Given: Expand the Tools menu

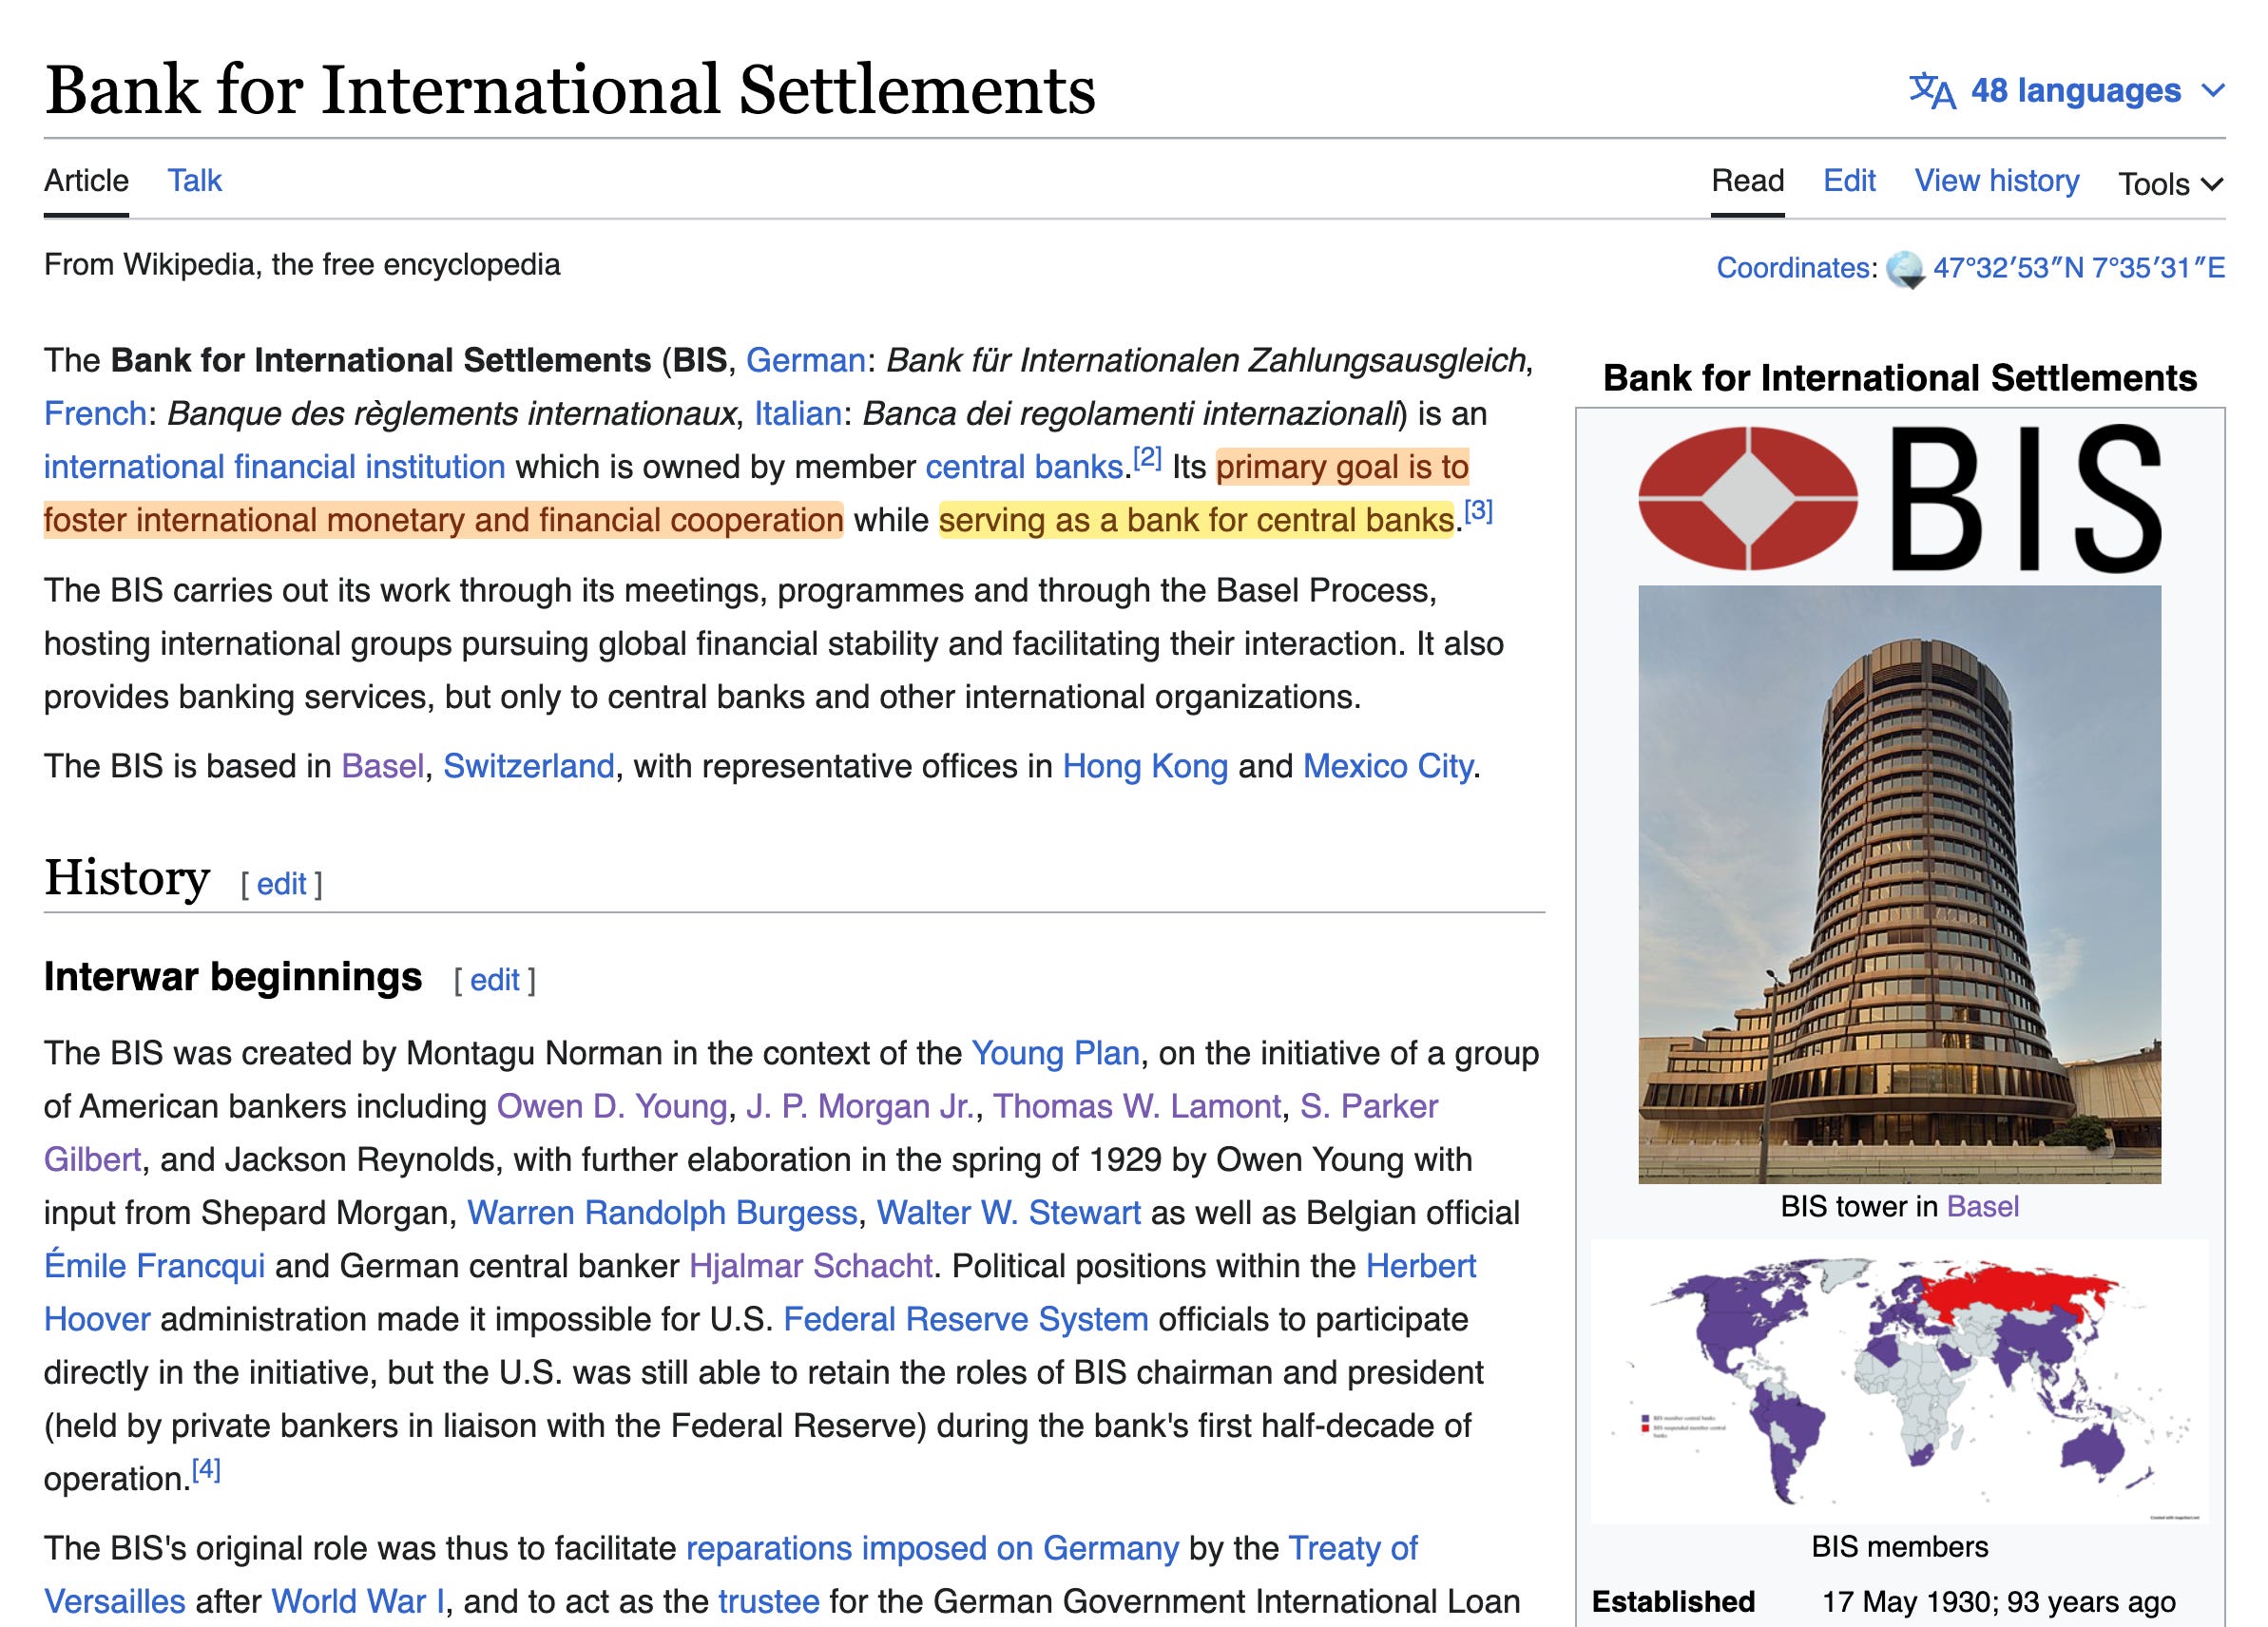Looking at the screenshot, I should coord(2171,184).
